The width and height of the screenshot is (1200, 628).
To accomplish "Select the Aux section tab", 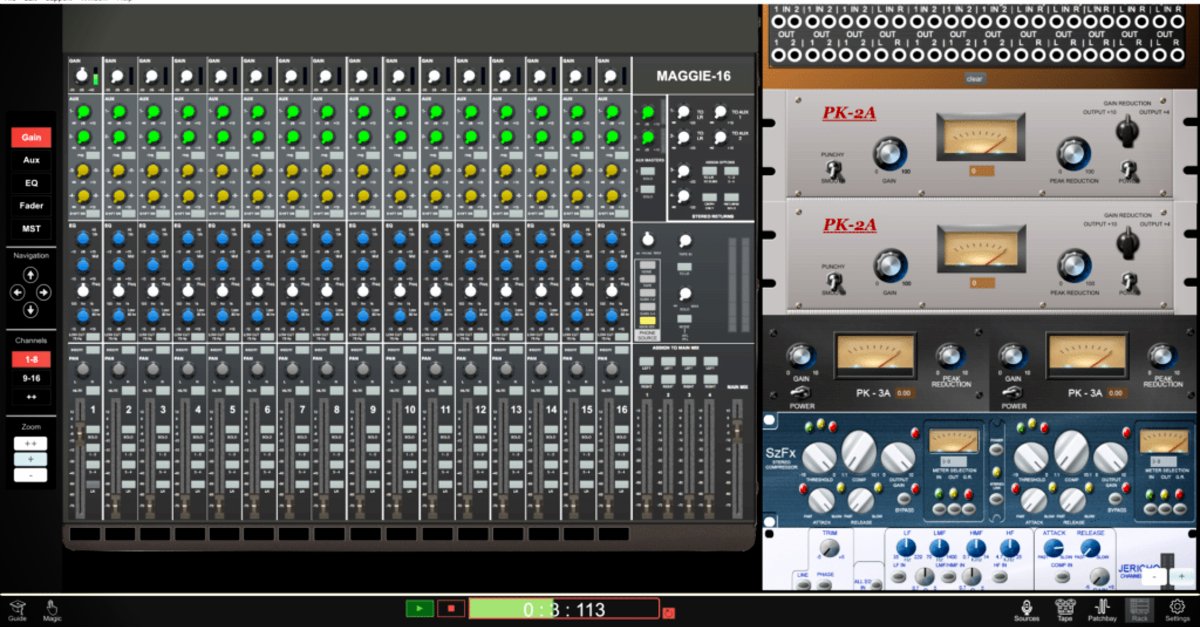I will click(31, 160).
